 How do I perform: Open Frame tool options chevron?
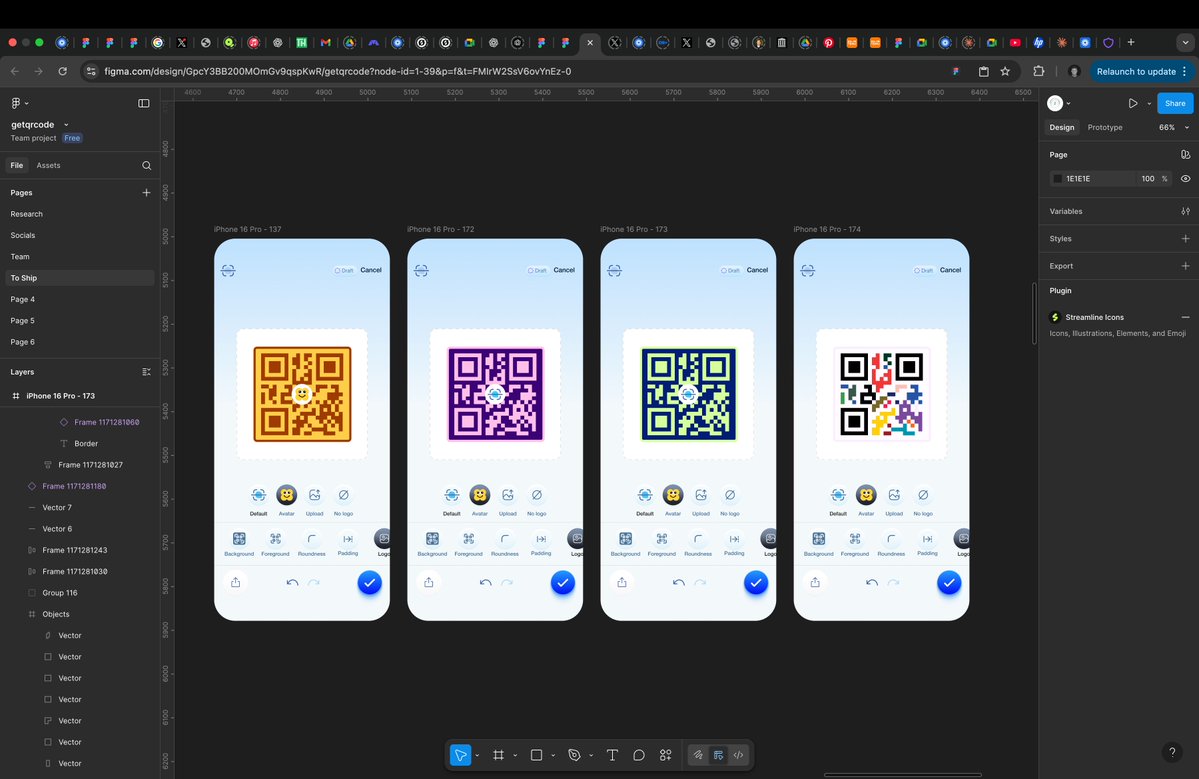(515, 755)
